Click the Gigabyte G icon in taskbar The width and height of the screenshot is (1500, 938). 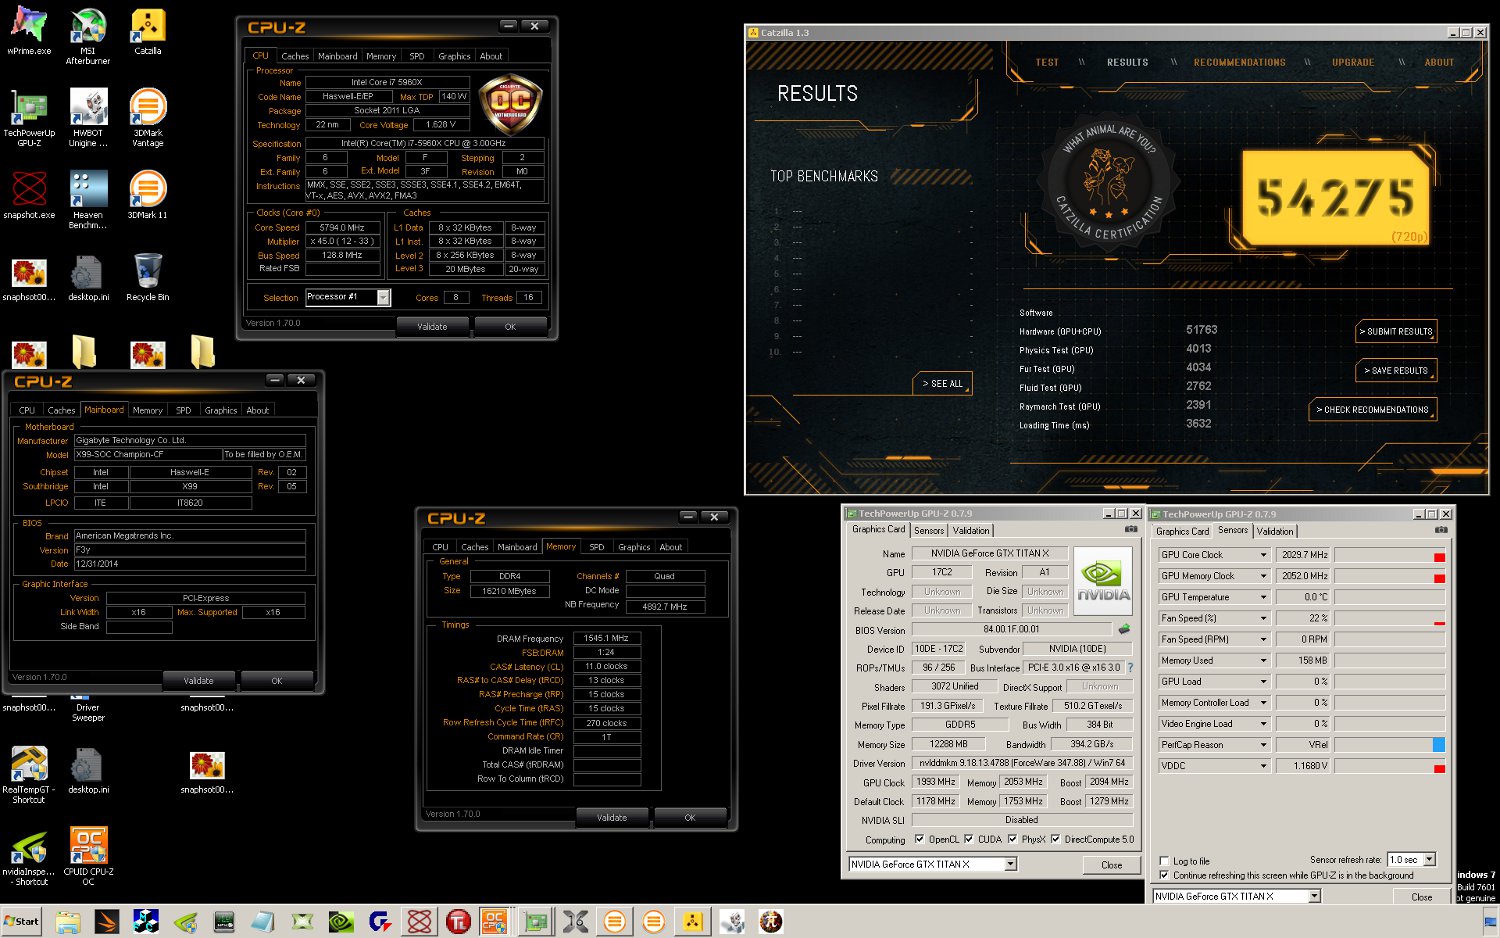click(380, 922)
